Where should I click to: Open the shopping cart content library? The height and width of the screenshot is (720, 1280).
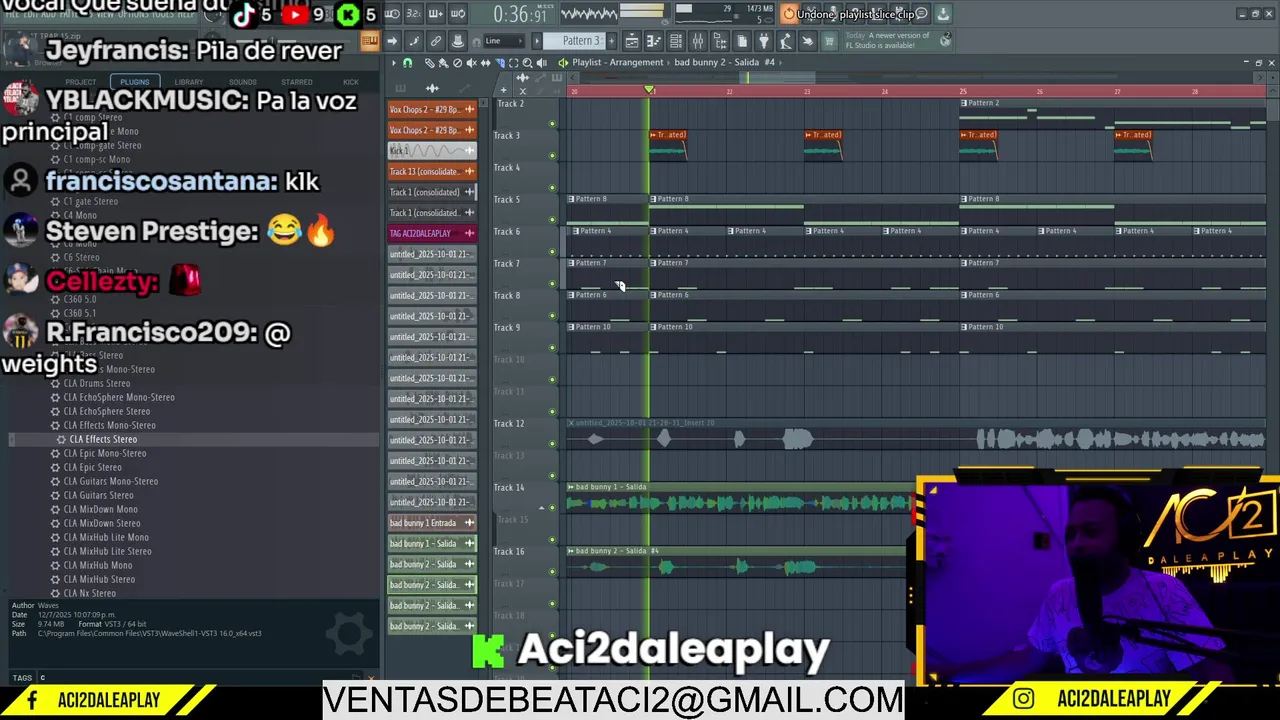pos(829,41)
